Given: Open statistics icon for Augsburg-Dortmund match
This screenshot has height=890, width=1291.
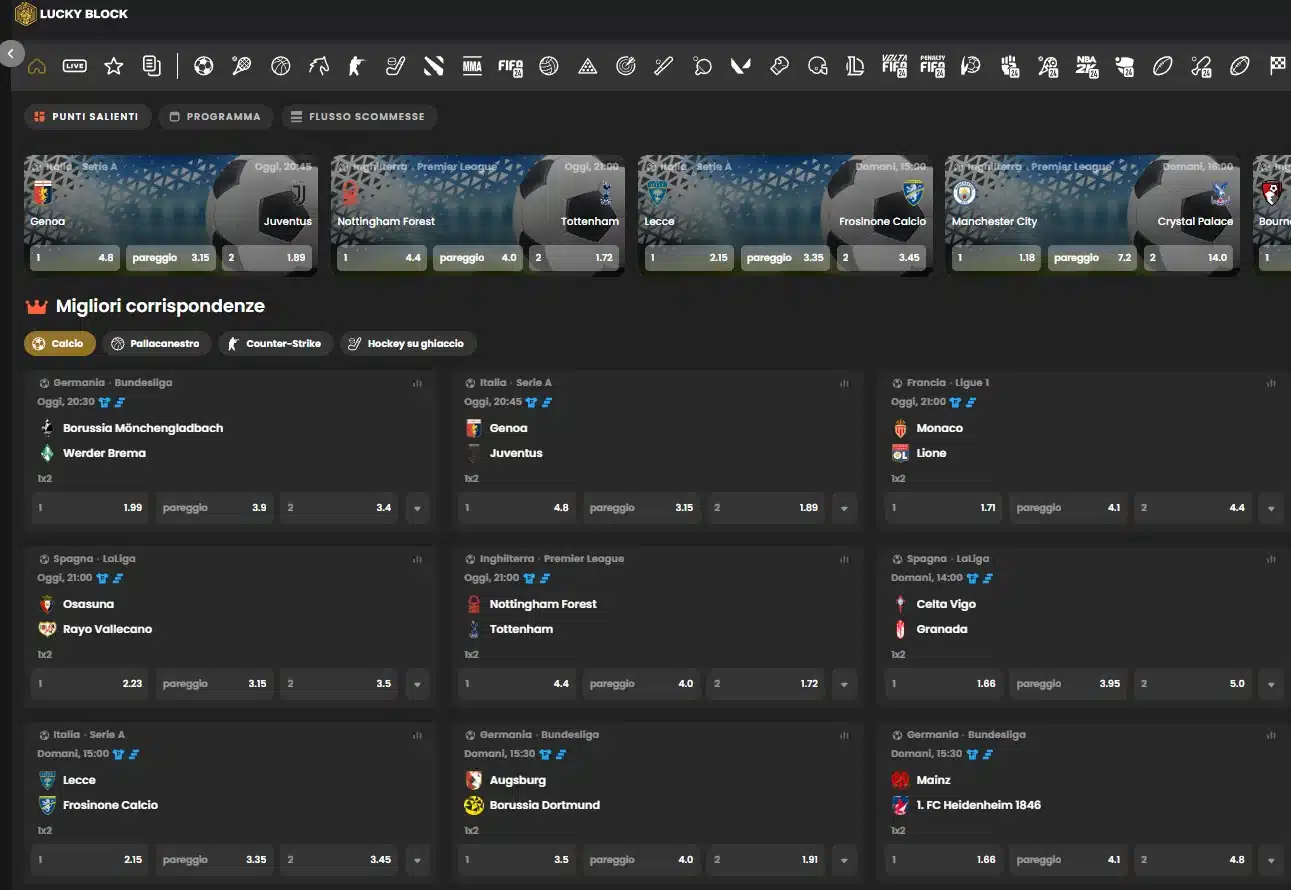Looking at the screenshot, I should pos(844,735).
